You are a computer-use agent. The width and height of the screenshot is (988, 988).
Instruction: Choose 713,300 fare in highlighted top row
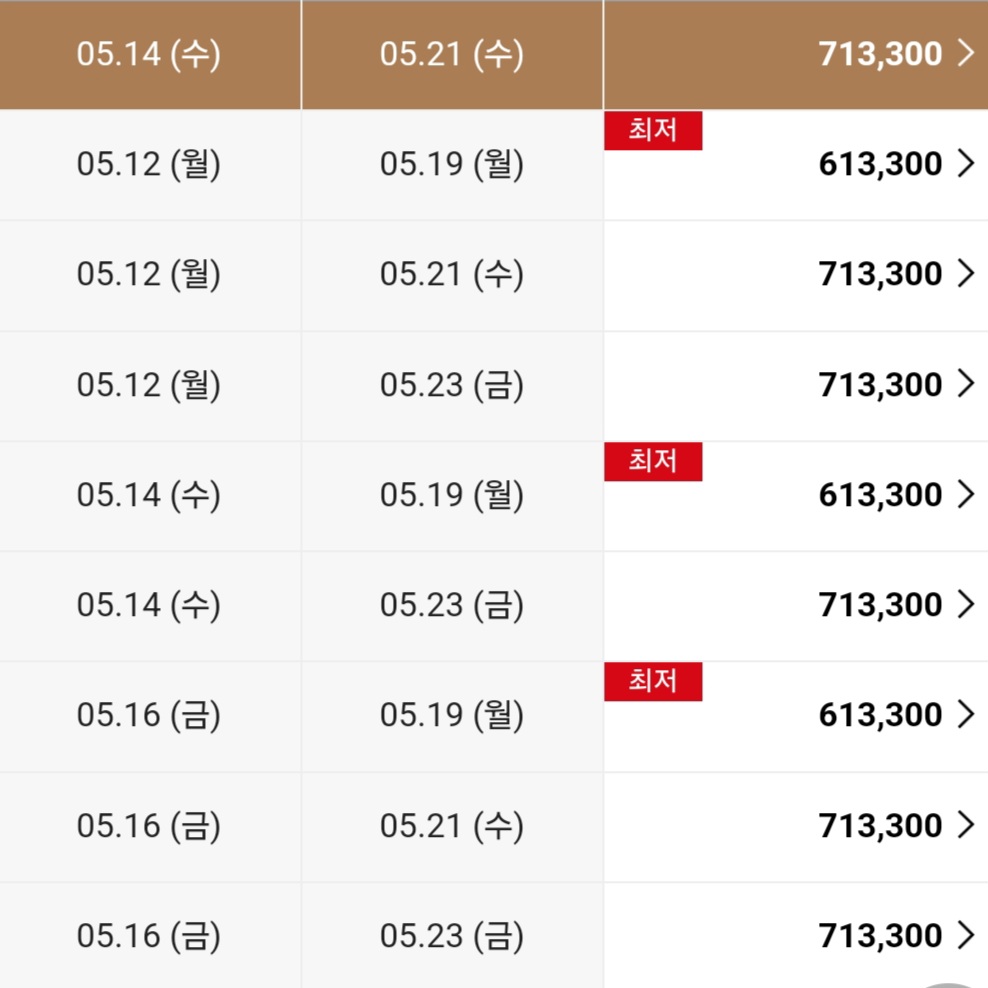pyautogui.click(x=880, y=54)
